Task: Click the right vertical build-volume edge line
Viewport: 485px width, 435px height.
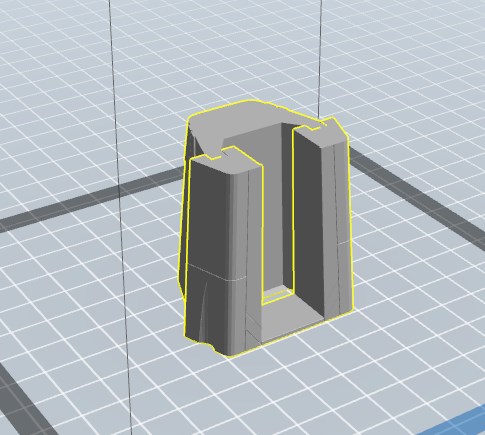Action: pyautogui.click(x=320, y=58)
